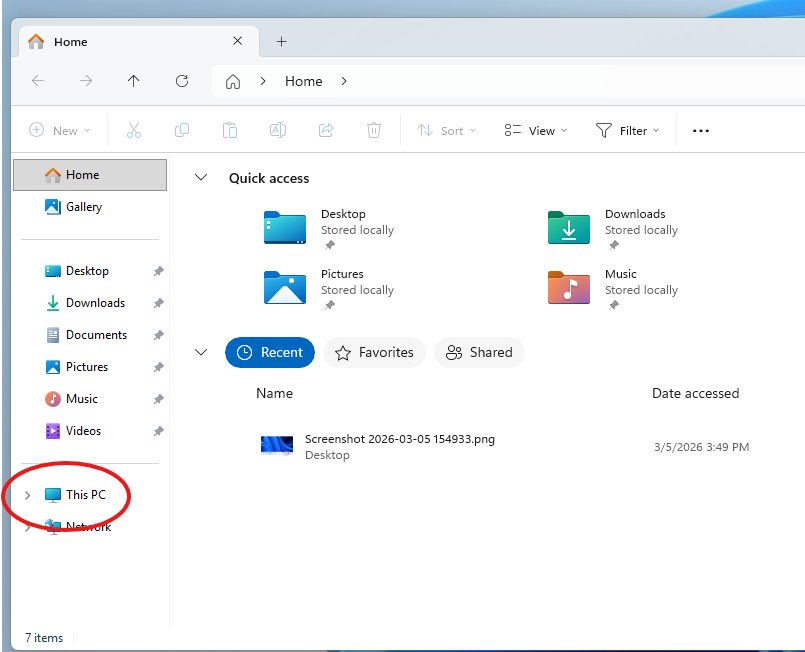
Task: Click the Delete trash icon
Action: click(x=373, y=130)
